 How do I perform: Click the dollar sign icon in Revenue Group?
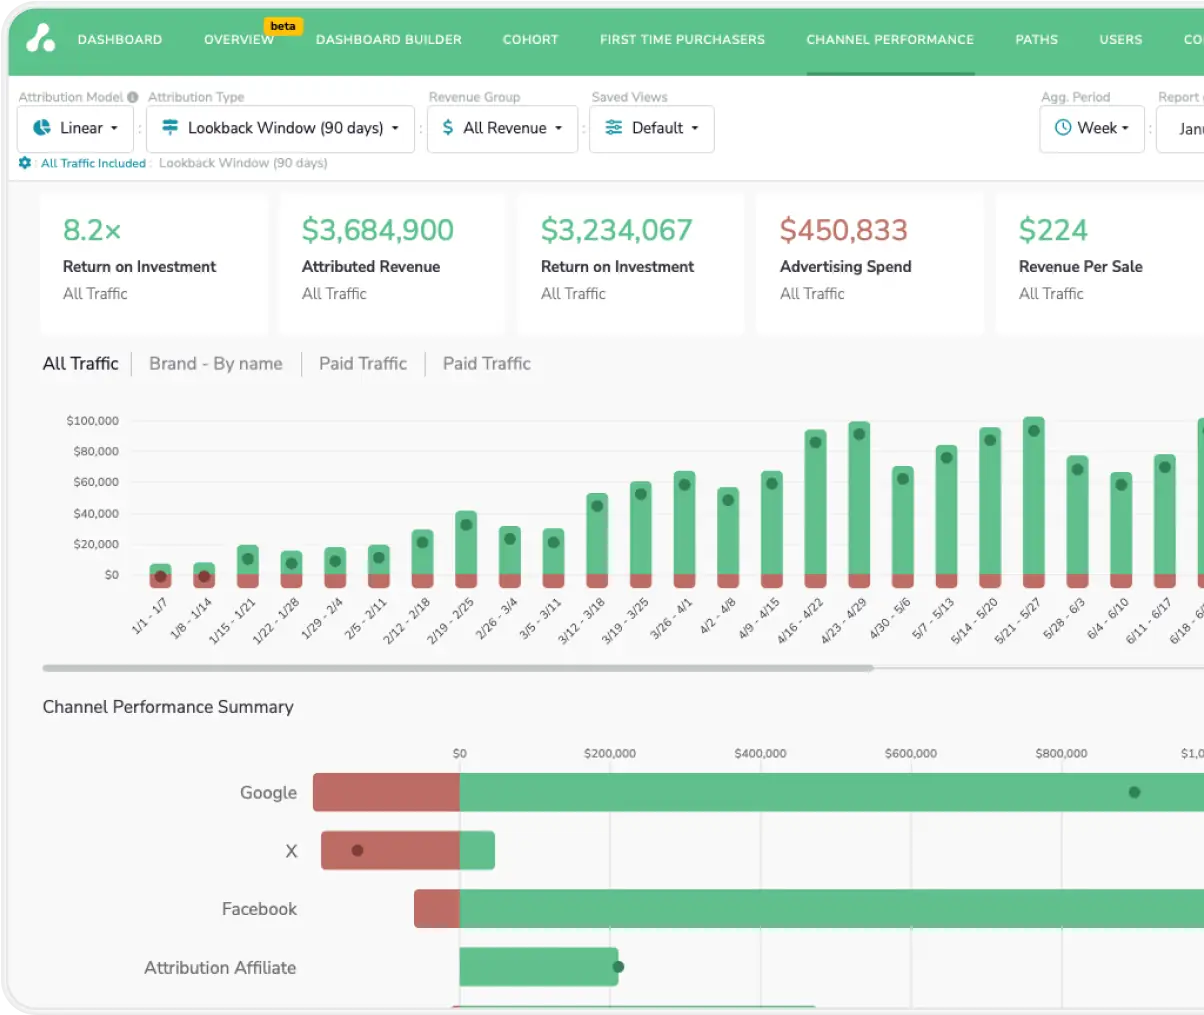click(448, 128)
